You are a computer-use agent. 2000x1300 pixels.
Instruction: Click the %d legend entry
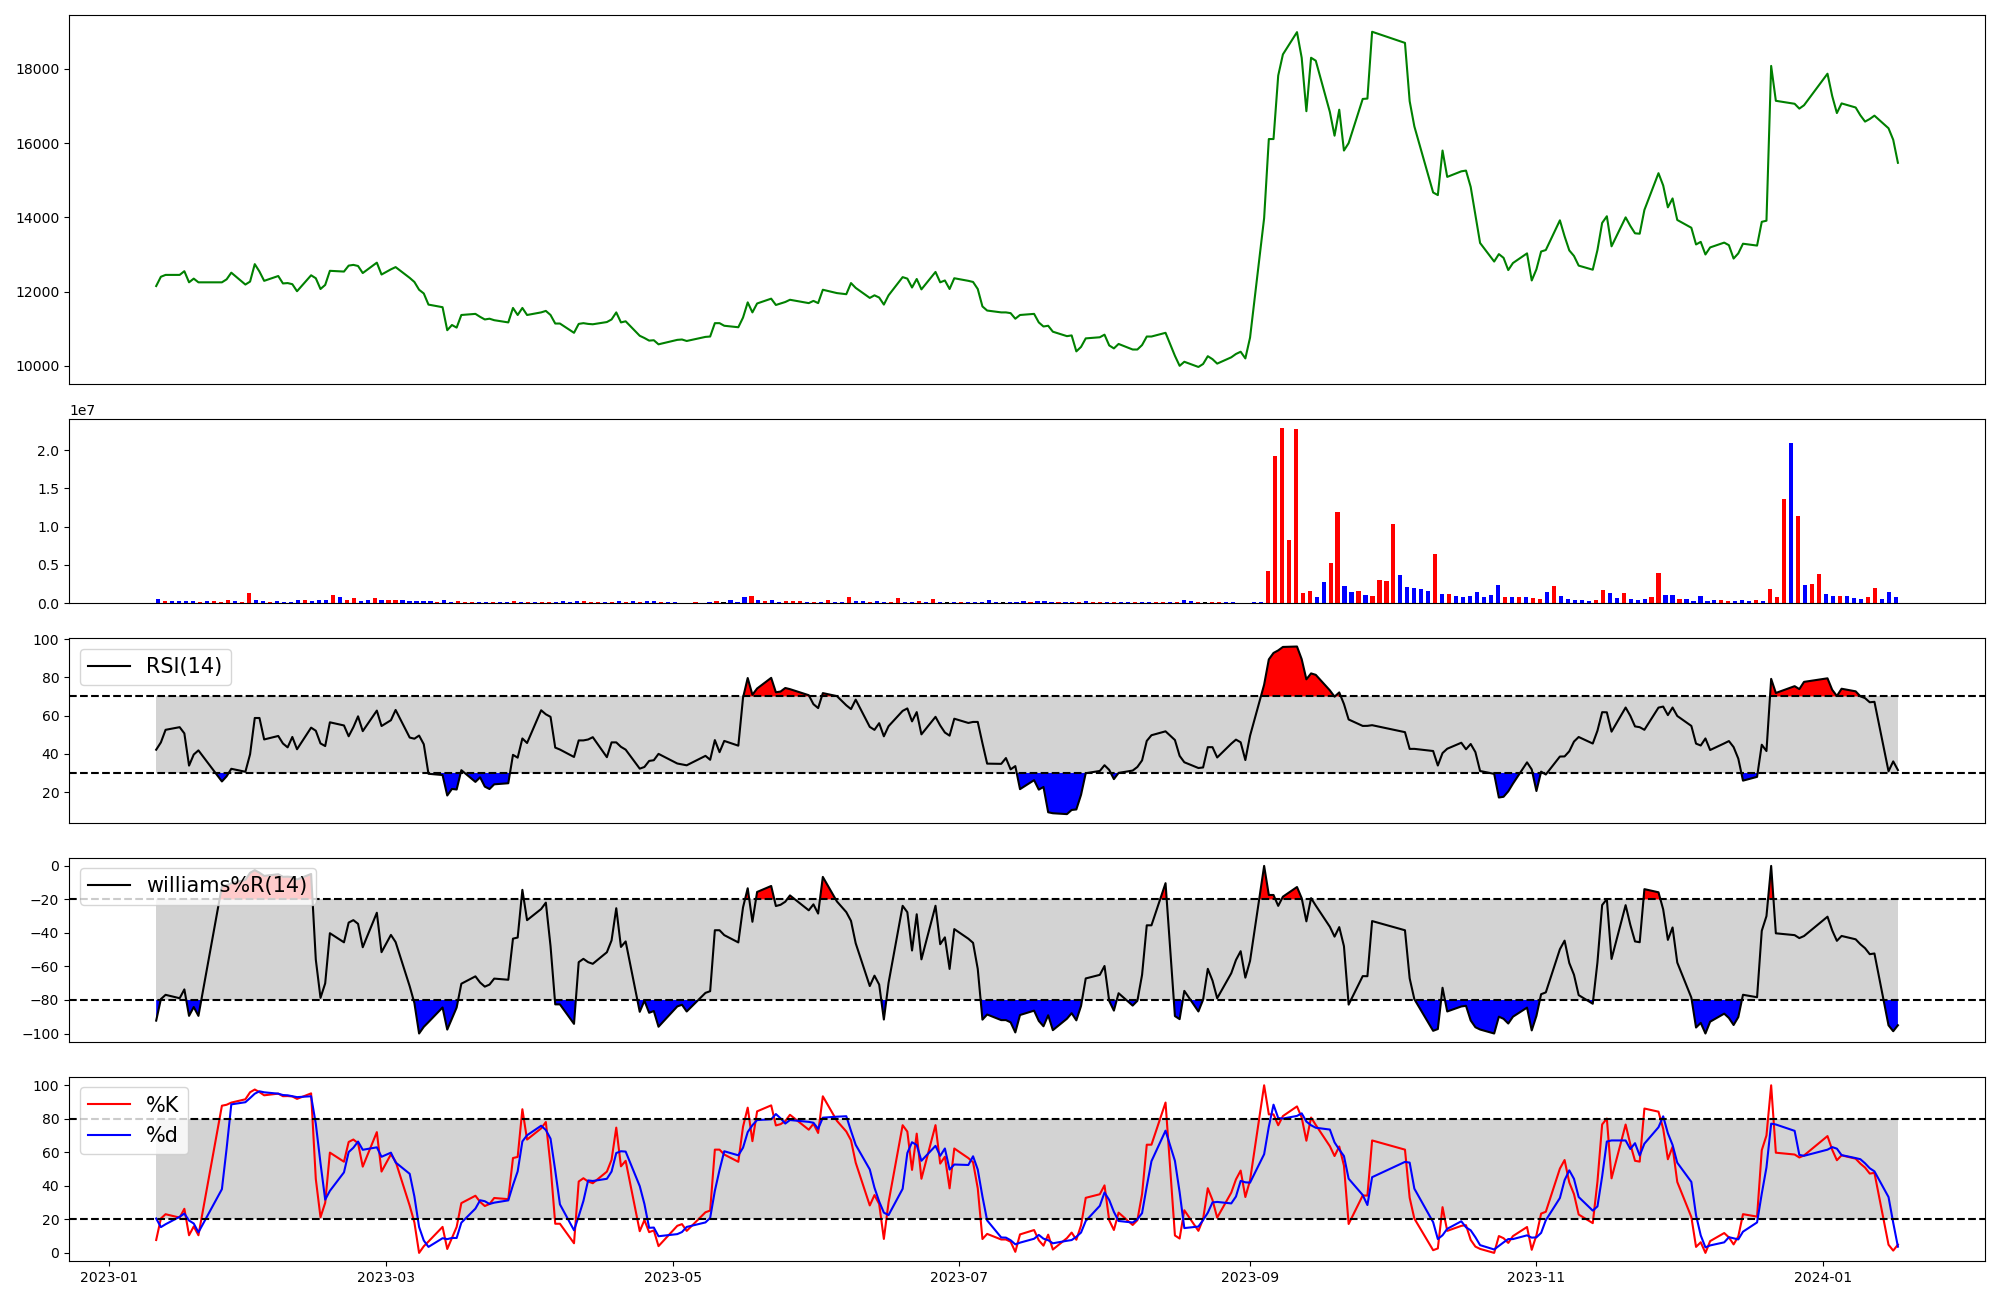pos(162,1135)
